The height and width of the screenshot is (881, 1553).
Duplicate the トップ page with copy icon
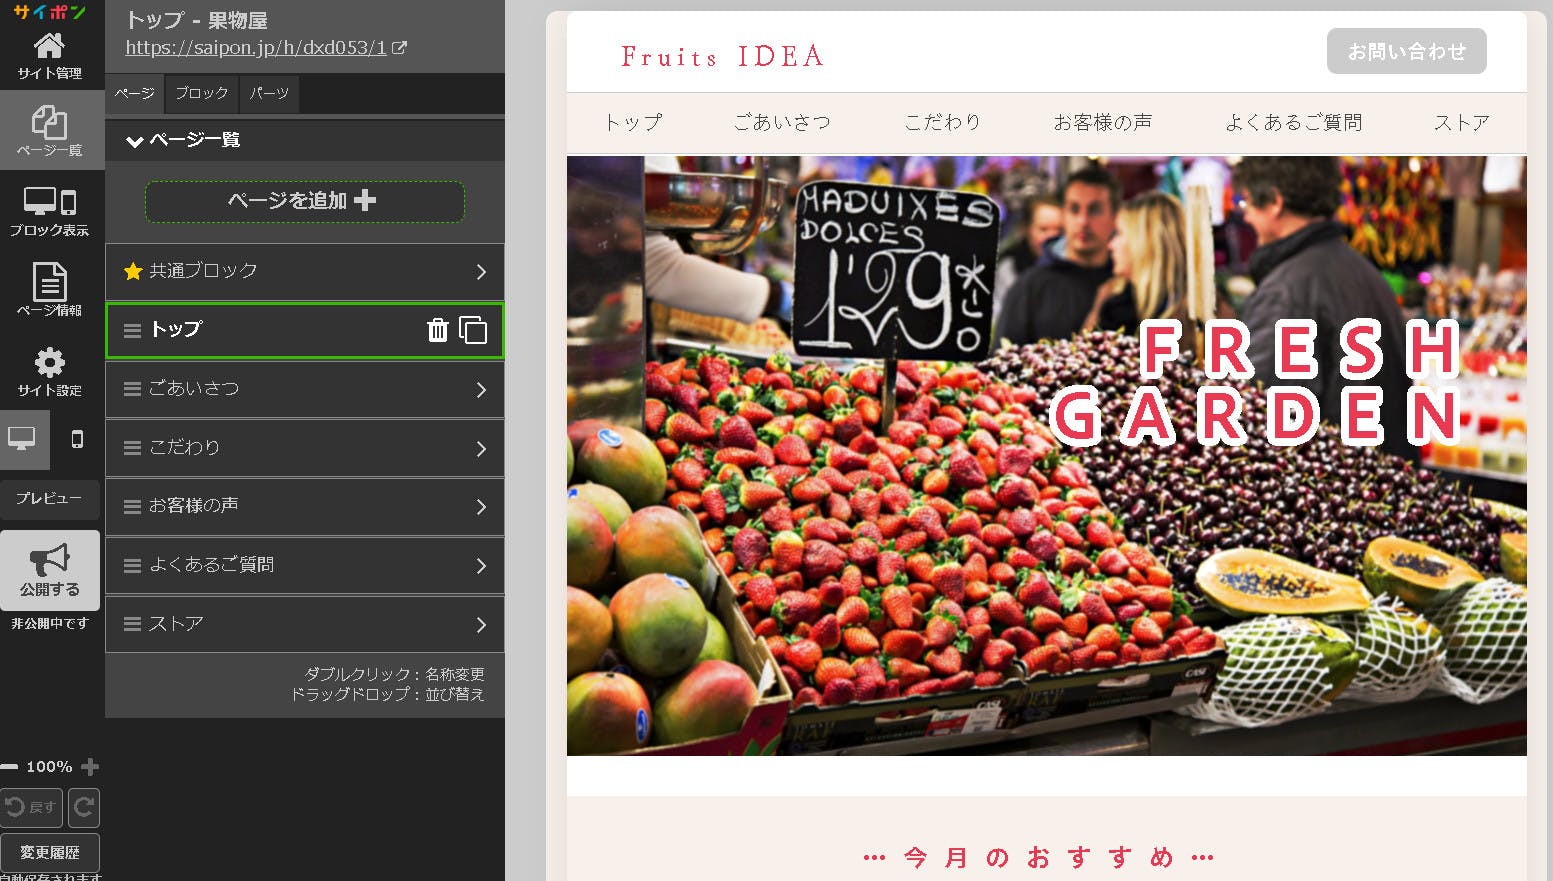(473, 330)
